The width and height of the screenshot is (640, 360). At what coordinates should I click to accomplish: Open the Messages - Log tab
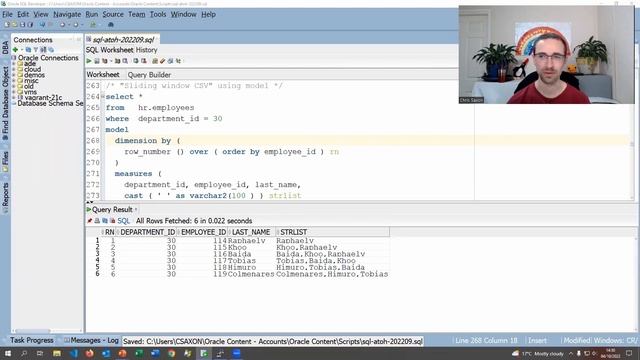pos(91,340)
